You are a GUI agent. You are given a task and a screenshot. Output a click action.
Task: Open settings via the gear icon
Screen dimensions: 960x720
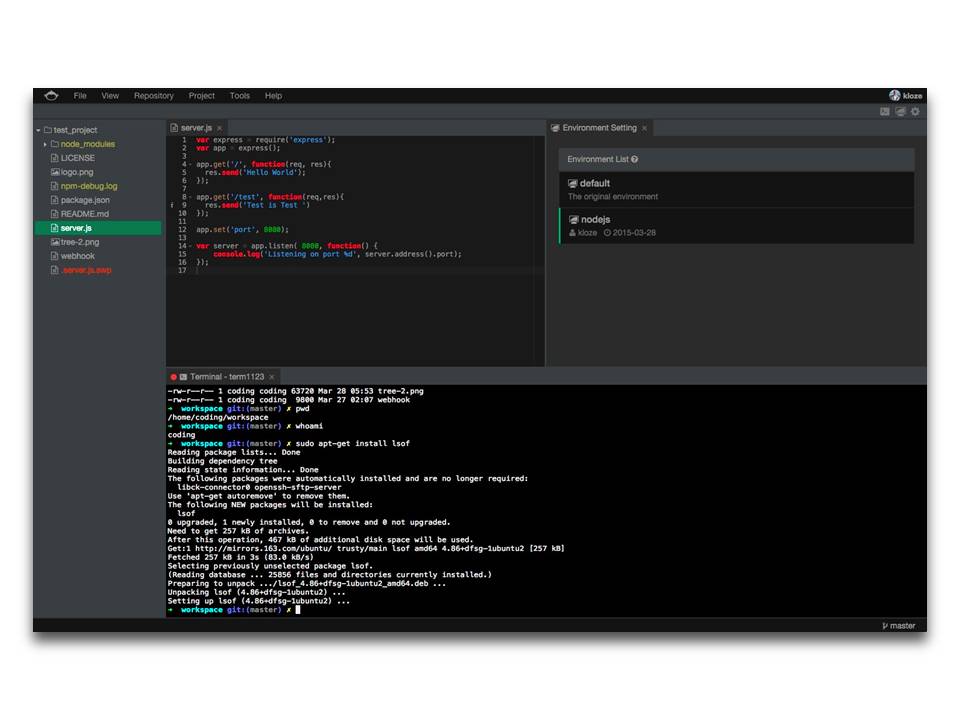coord(914,112)
